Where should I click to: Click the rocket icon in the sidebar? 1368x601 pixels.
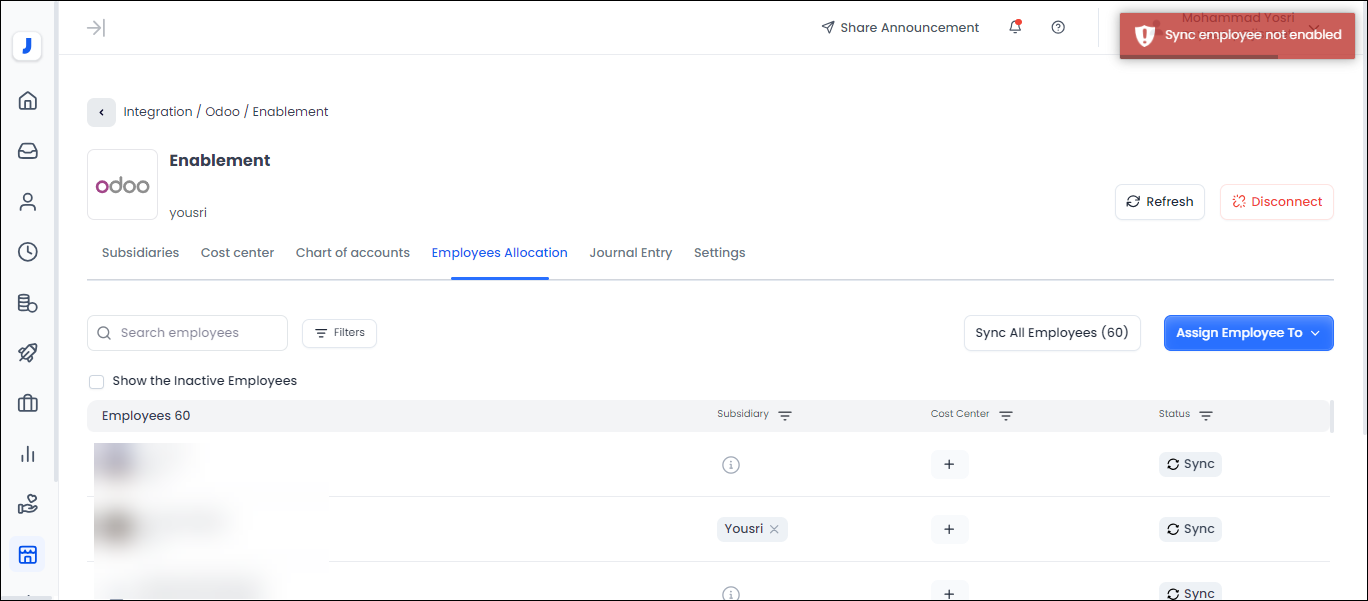pos(28,353)
